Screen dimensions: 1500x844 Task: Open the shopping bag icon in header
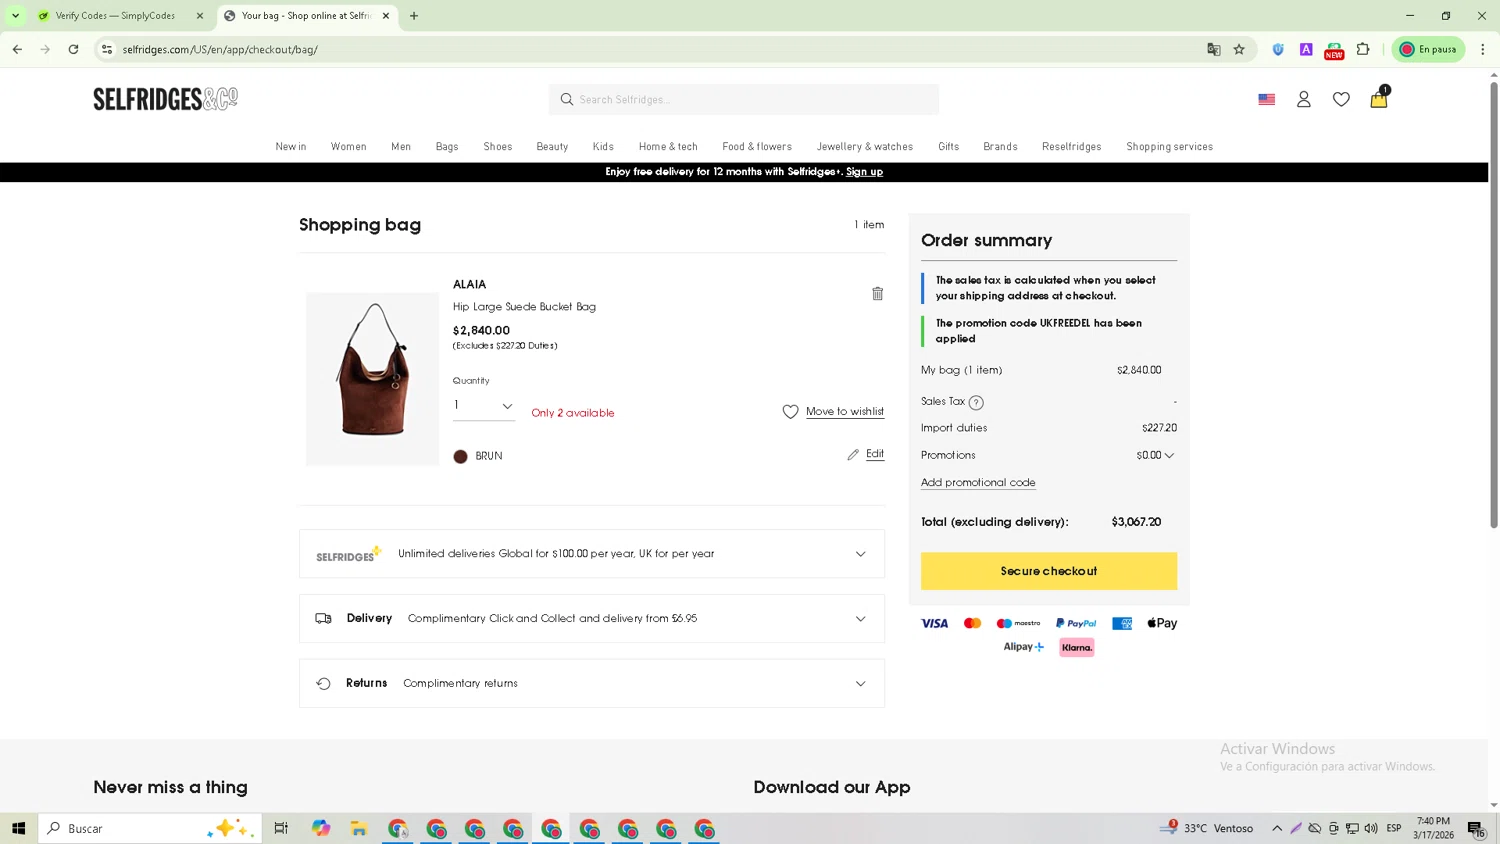tap(1378, 99)
